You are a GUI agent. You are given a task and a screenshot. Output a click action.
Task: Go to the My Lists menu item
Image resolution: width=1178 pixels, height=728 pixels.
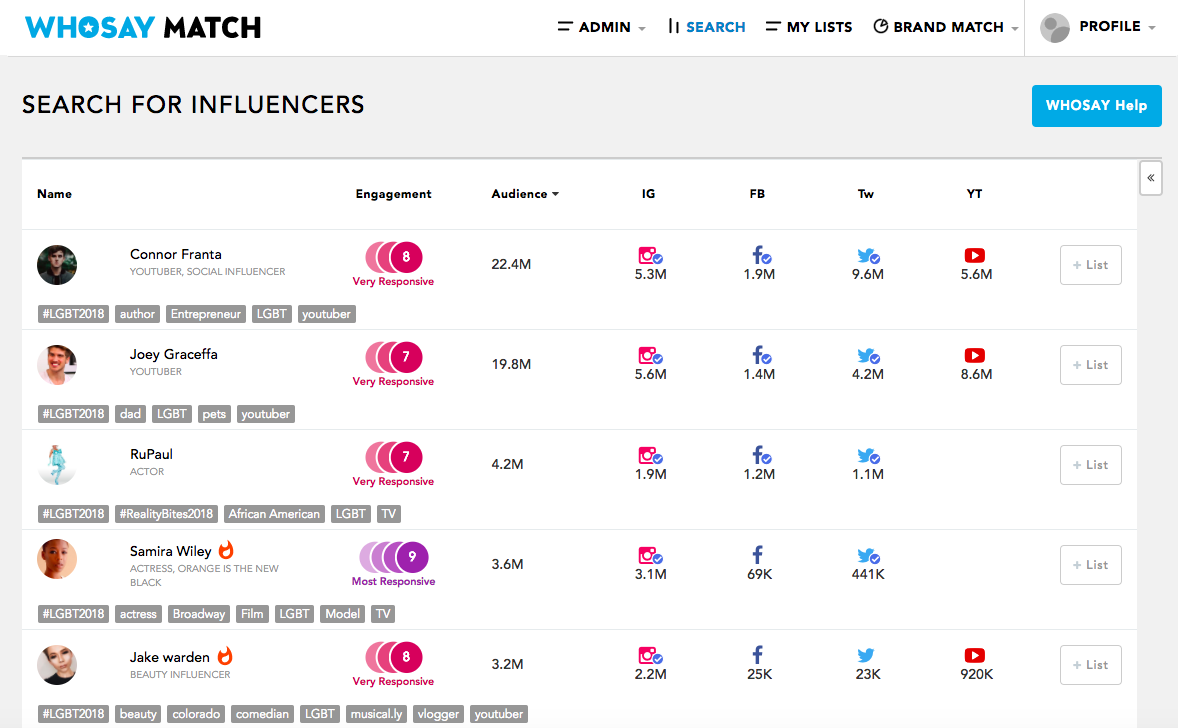809,27
